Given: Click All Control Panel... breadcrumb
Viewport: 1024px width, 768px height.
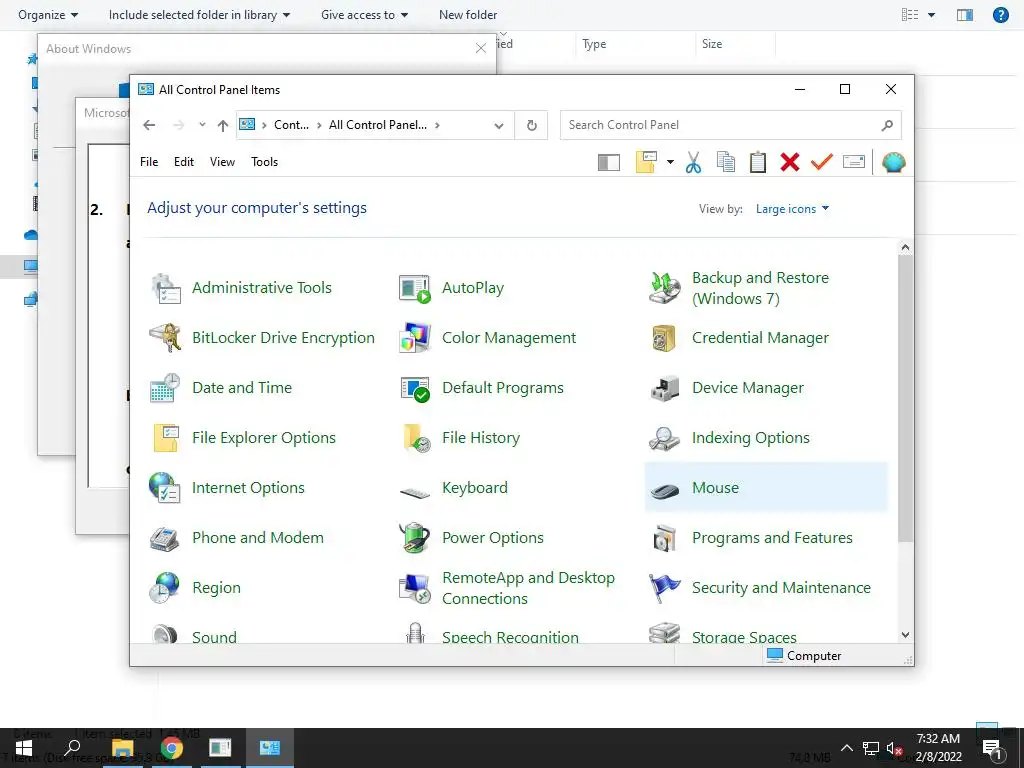Looking at the screenshot, I should [x=377, y=125].
